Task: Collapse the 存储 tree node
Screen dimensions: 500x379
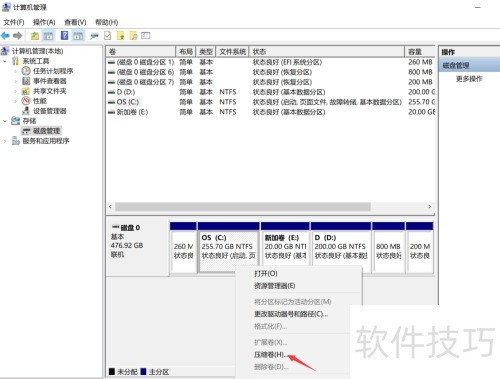Action: [x=5, y=121]
